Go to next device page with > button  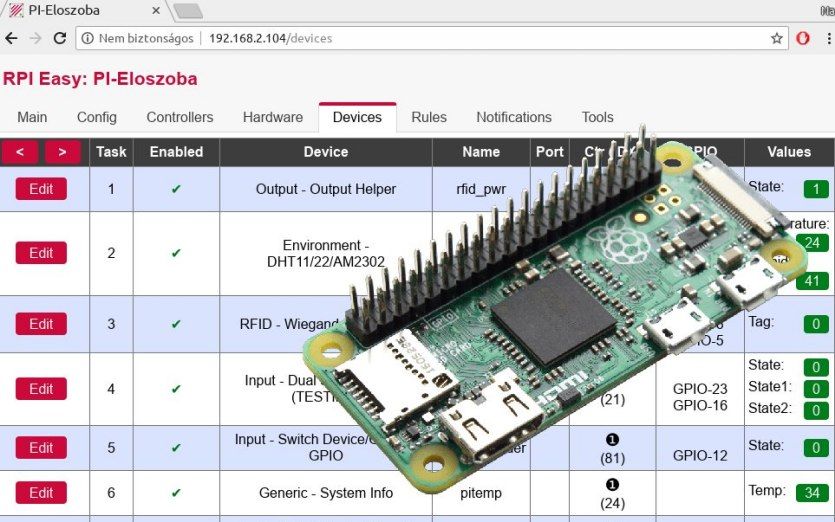click(62, 152)
